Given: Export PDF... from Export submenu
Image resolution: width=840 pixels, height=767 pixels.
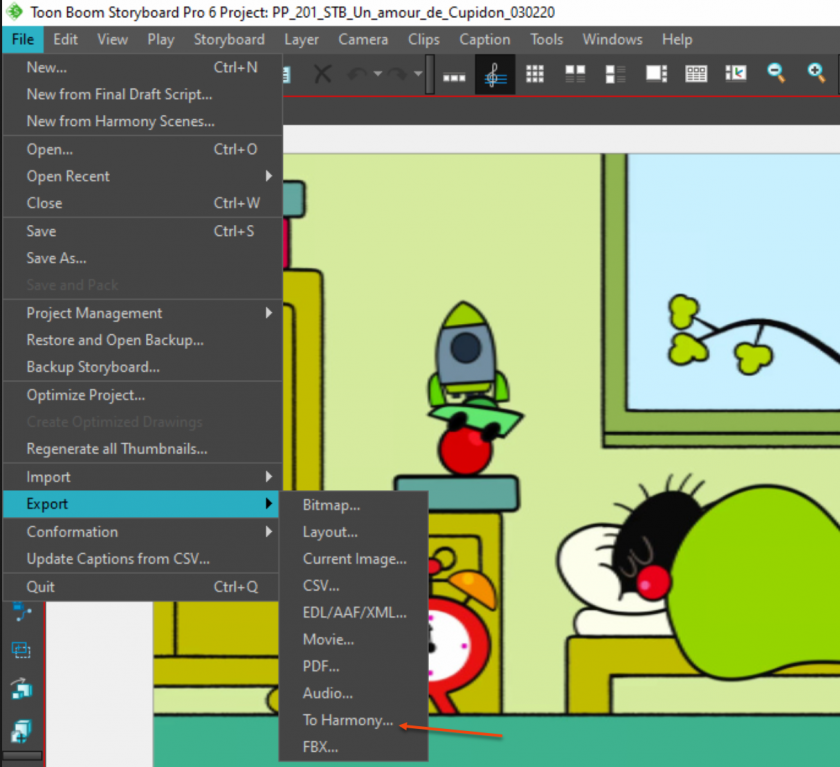Looking at the screenshot, I should point(354,666).
